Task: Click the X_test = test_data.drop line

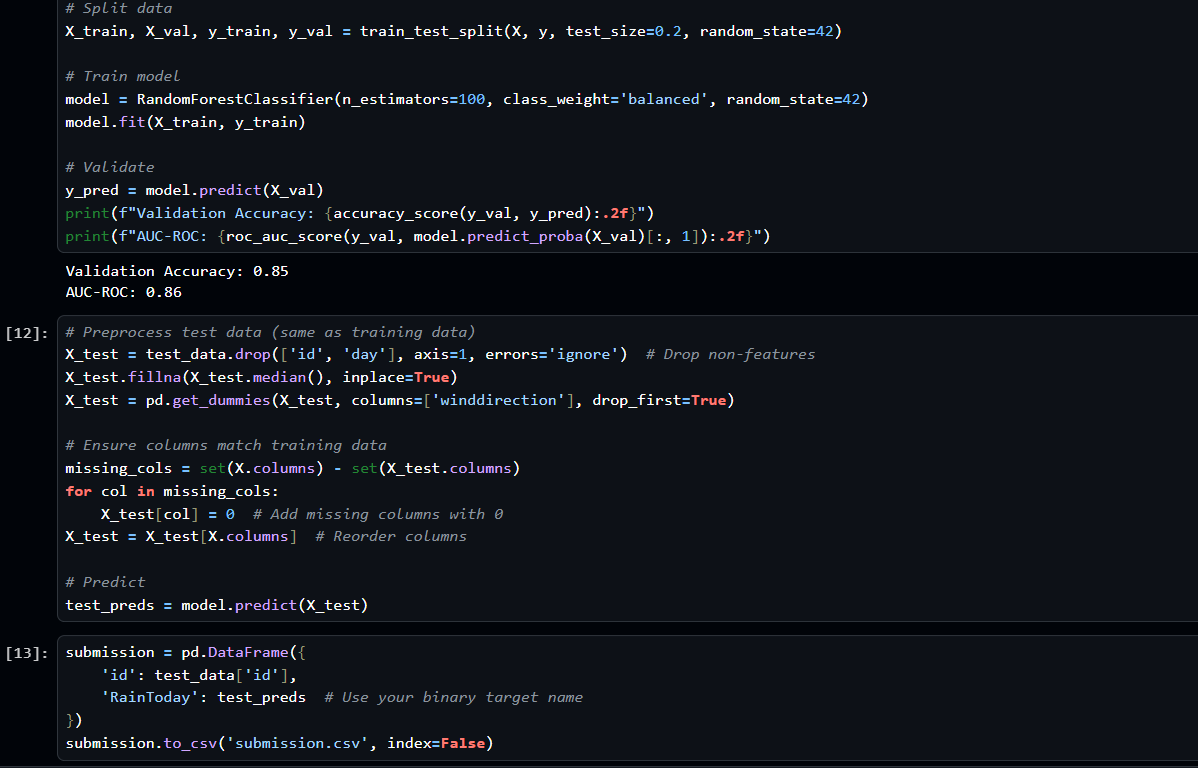Action: [346, 355]
